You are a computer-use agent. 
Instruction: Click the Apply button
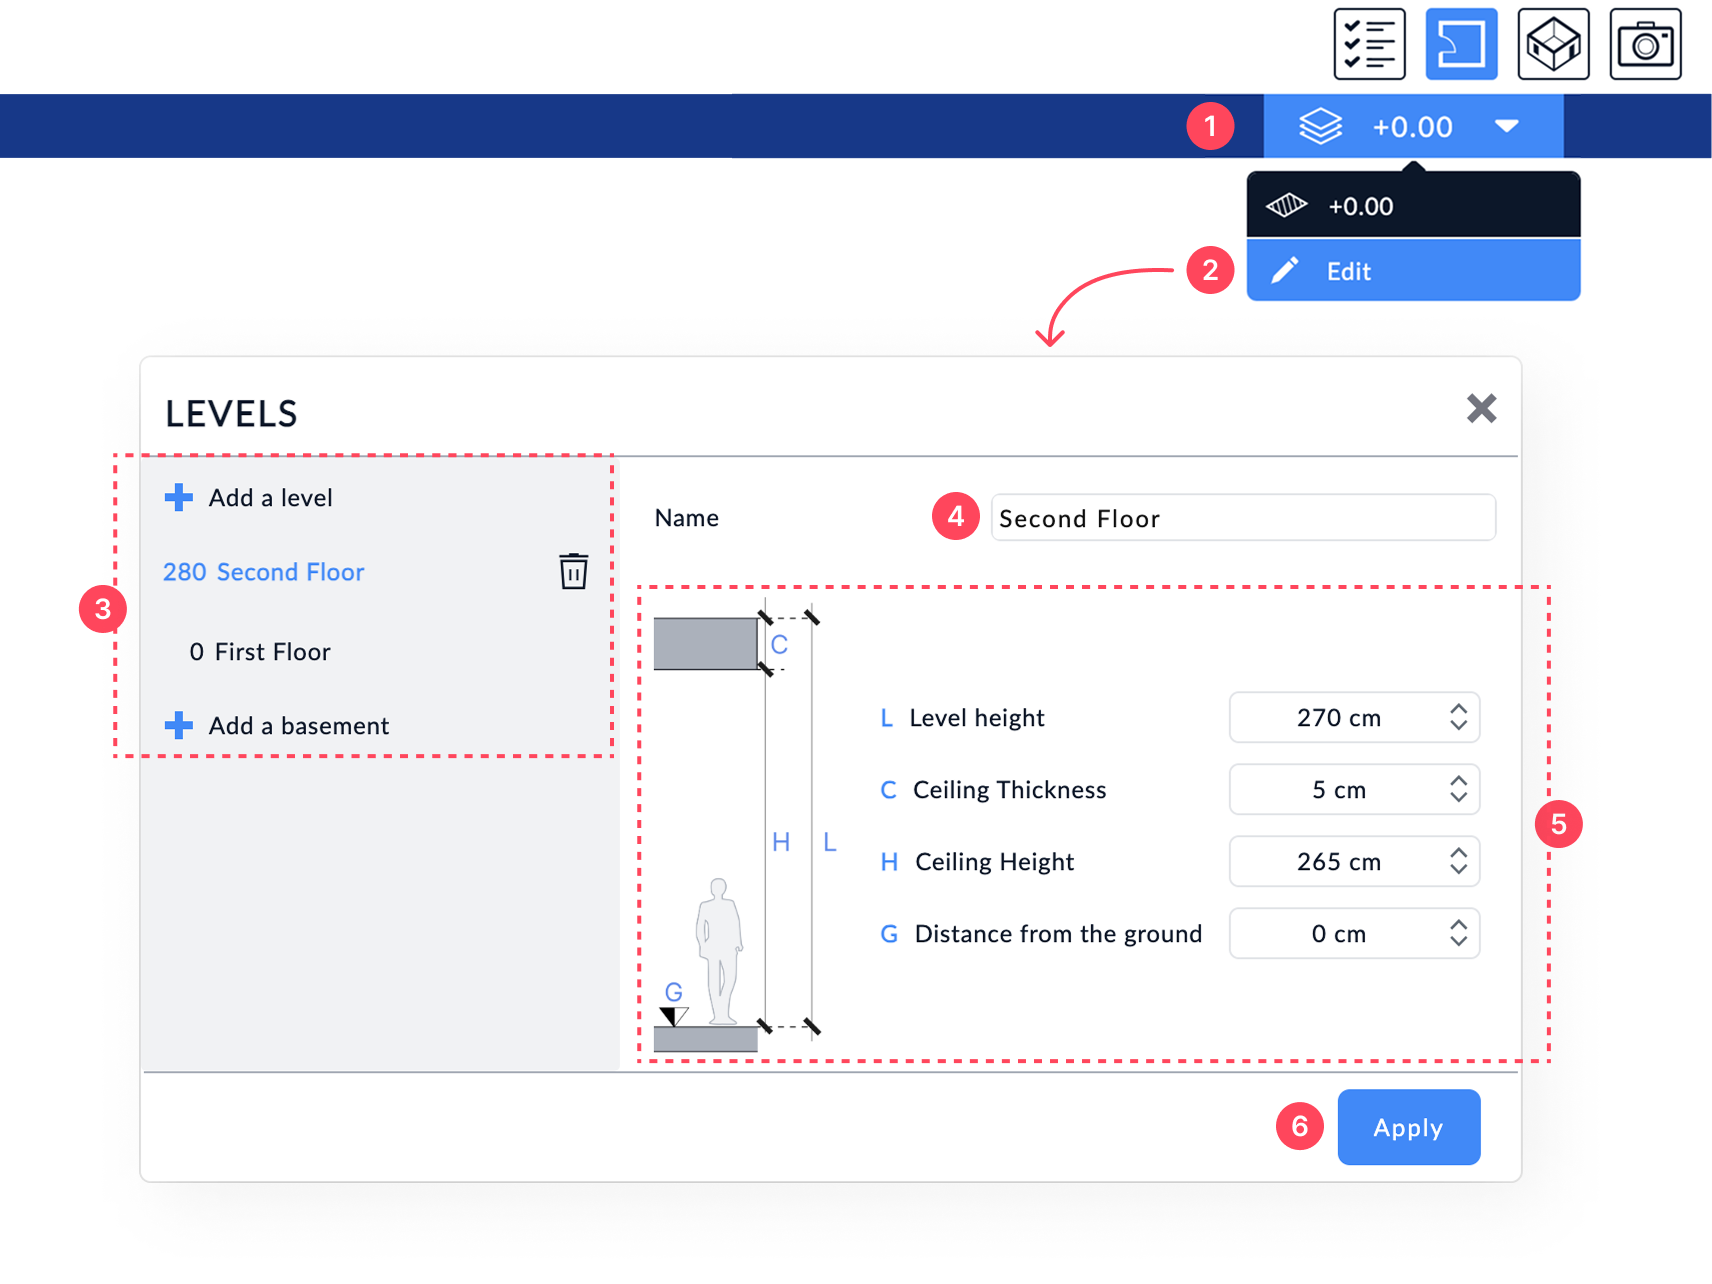(x=1408, y=1127)
